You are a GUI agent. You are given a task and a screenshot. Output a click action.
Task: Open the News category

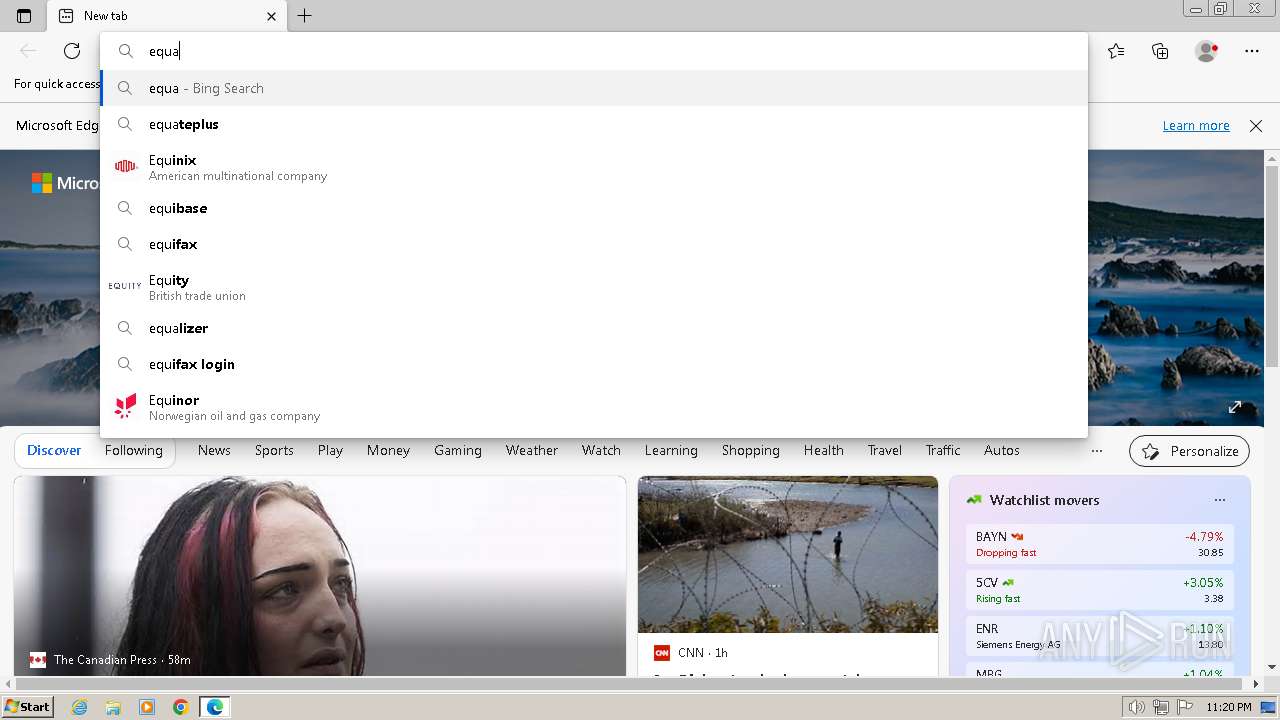coord(214,451)
